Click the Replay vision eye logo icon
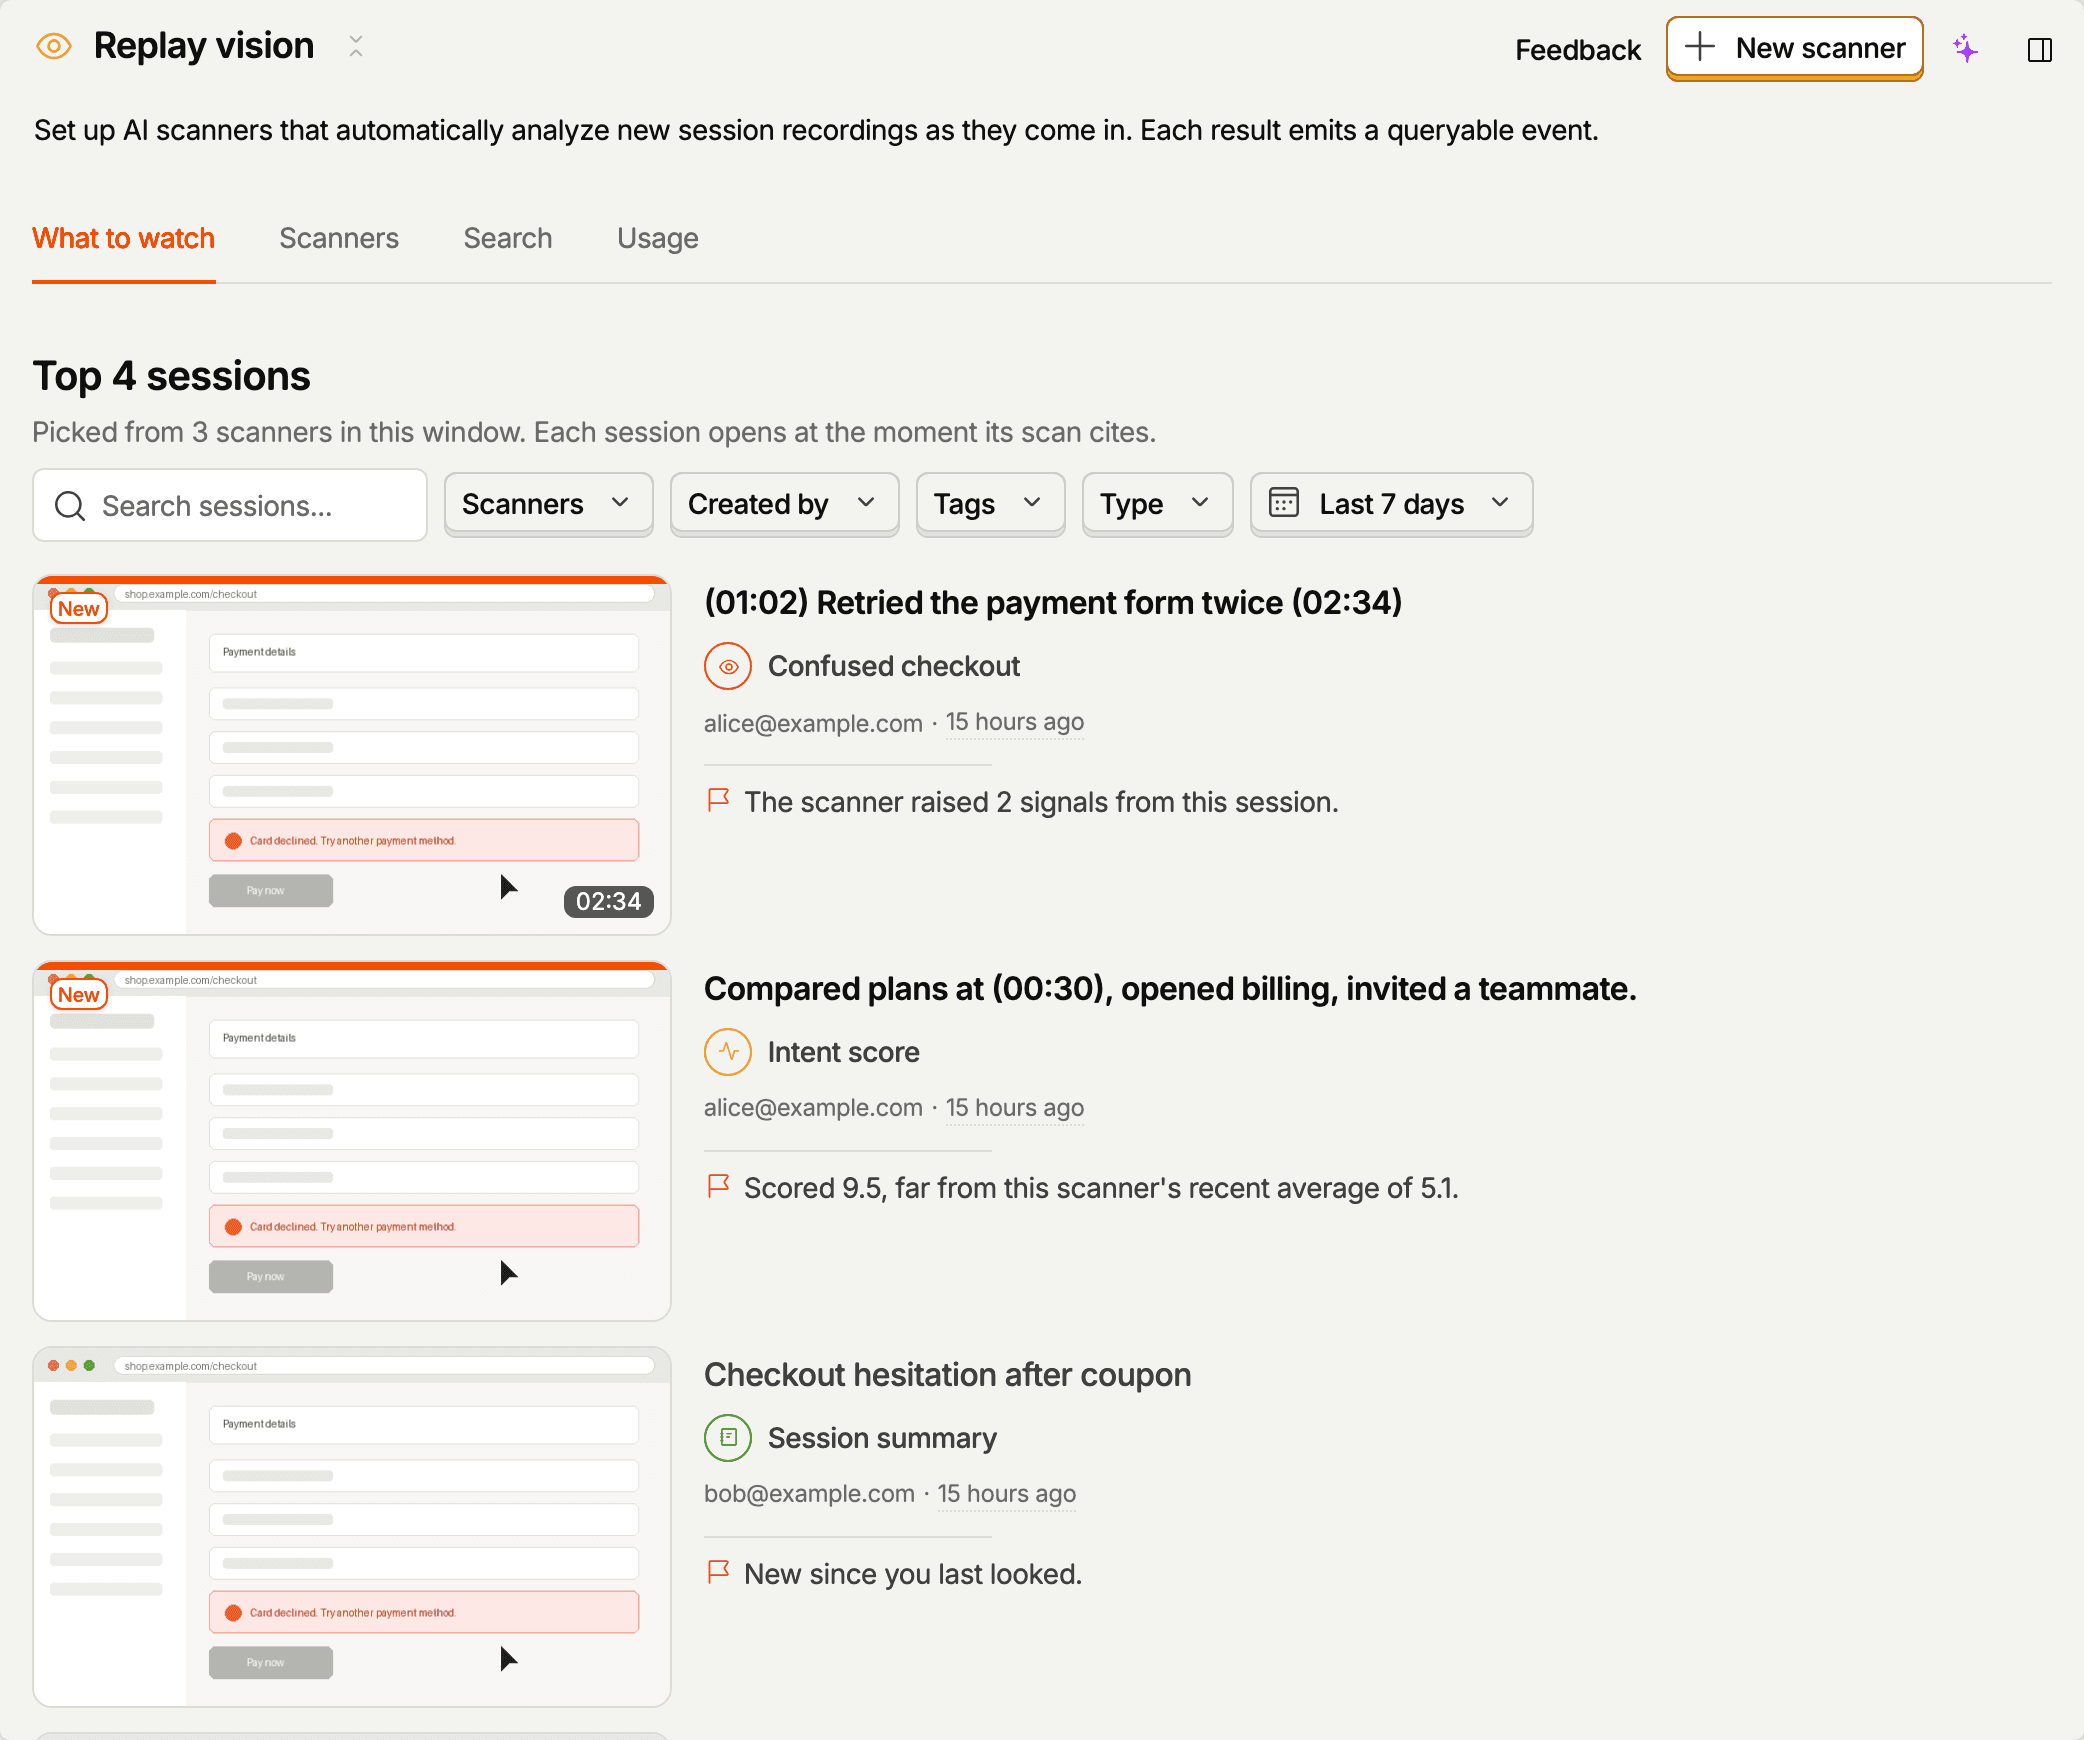 pyautogui.click(x=54, y=46)
